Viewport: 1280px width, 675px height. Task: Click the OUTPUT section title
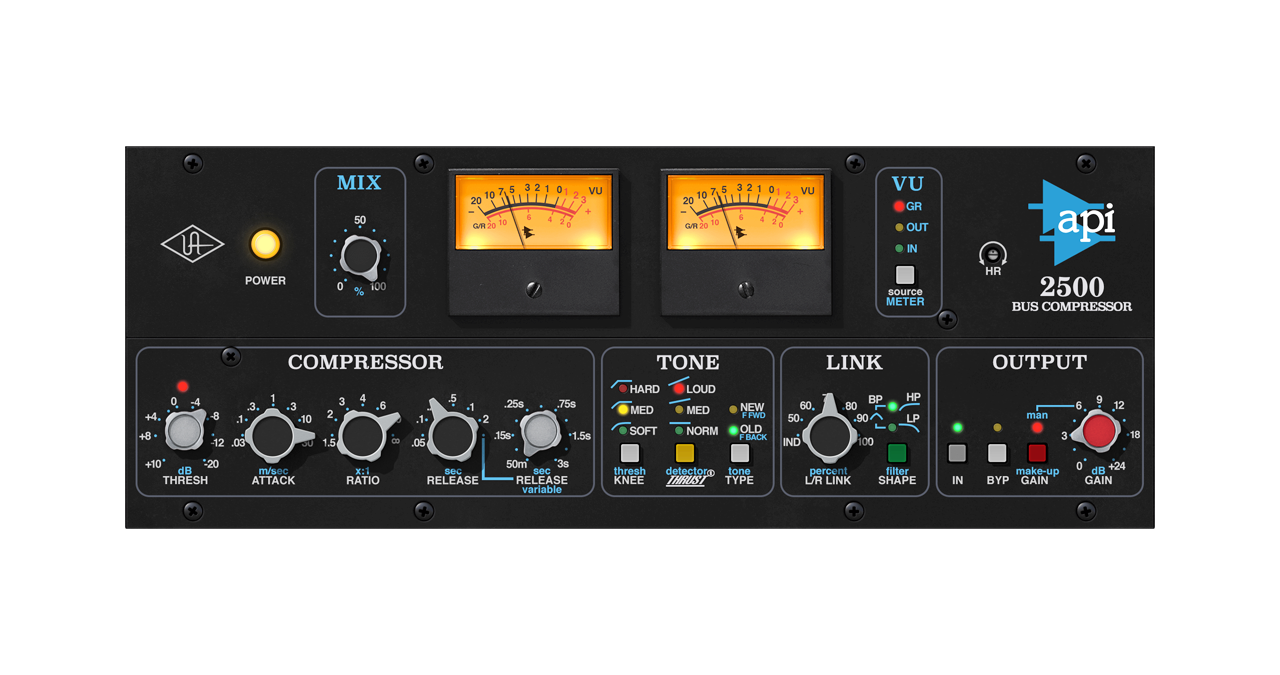[1039, 362]
